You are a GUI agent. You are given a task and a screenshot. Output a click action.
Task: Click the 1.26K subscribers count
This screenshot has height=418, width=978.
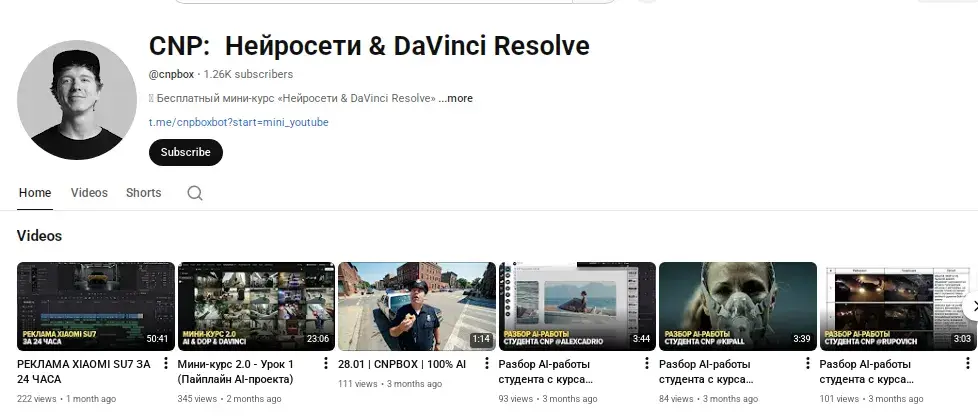pyautogui.click(x=248, y=74)
